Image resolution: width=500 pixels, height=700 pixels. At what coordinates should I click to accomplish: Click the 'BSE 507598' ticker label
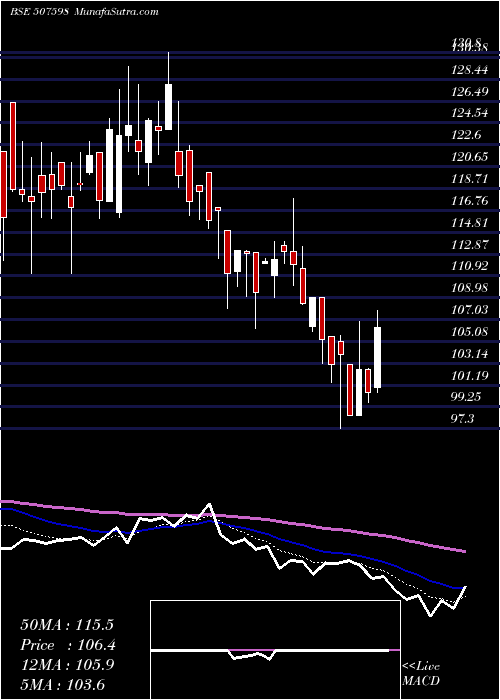tap(39, 11)
